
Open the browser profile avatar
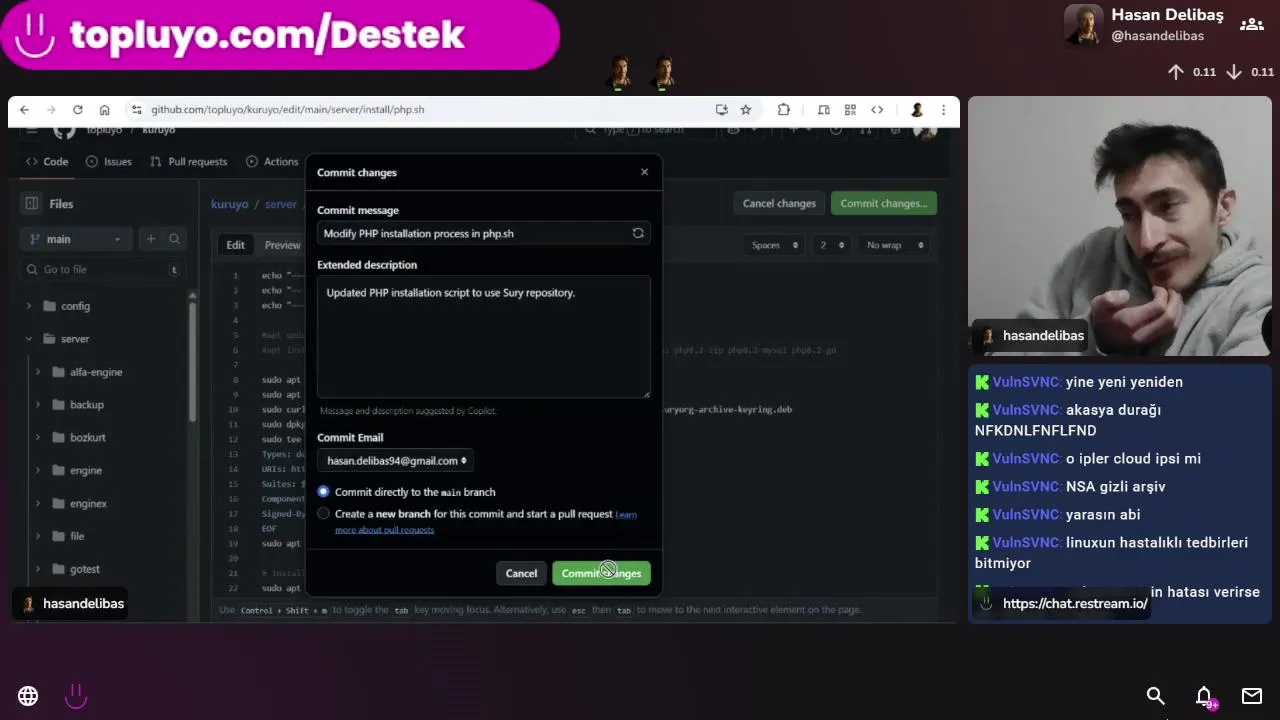(x=916, y=110)
